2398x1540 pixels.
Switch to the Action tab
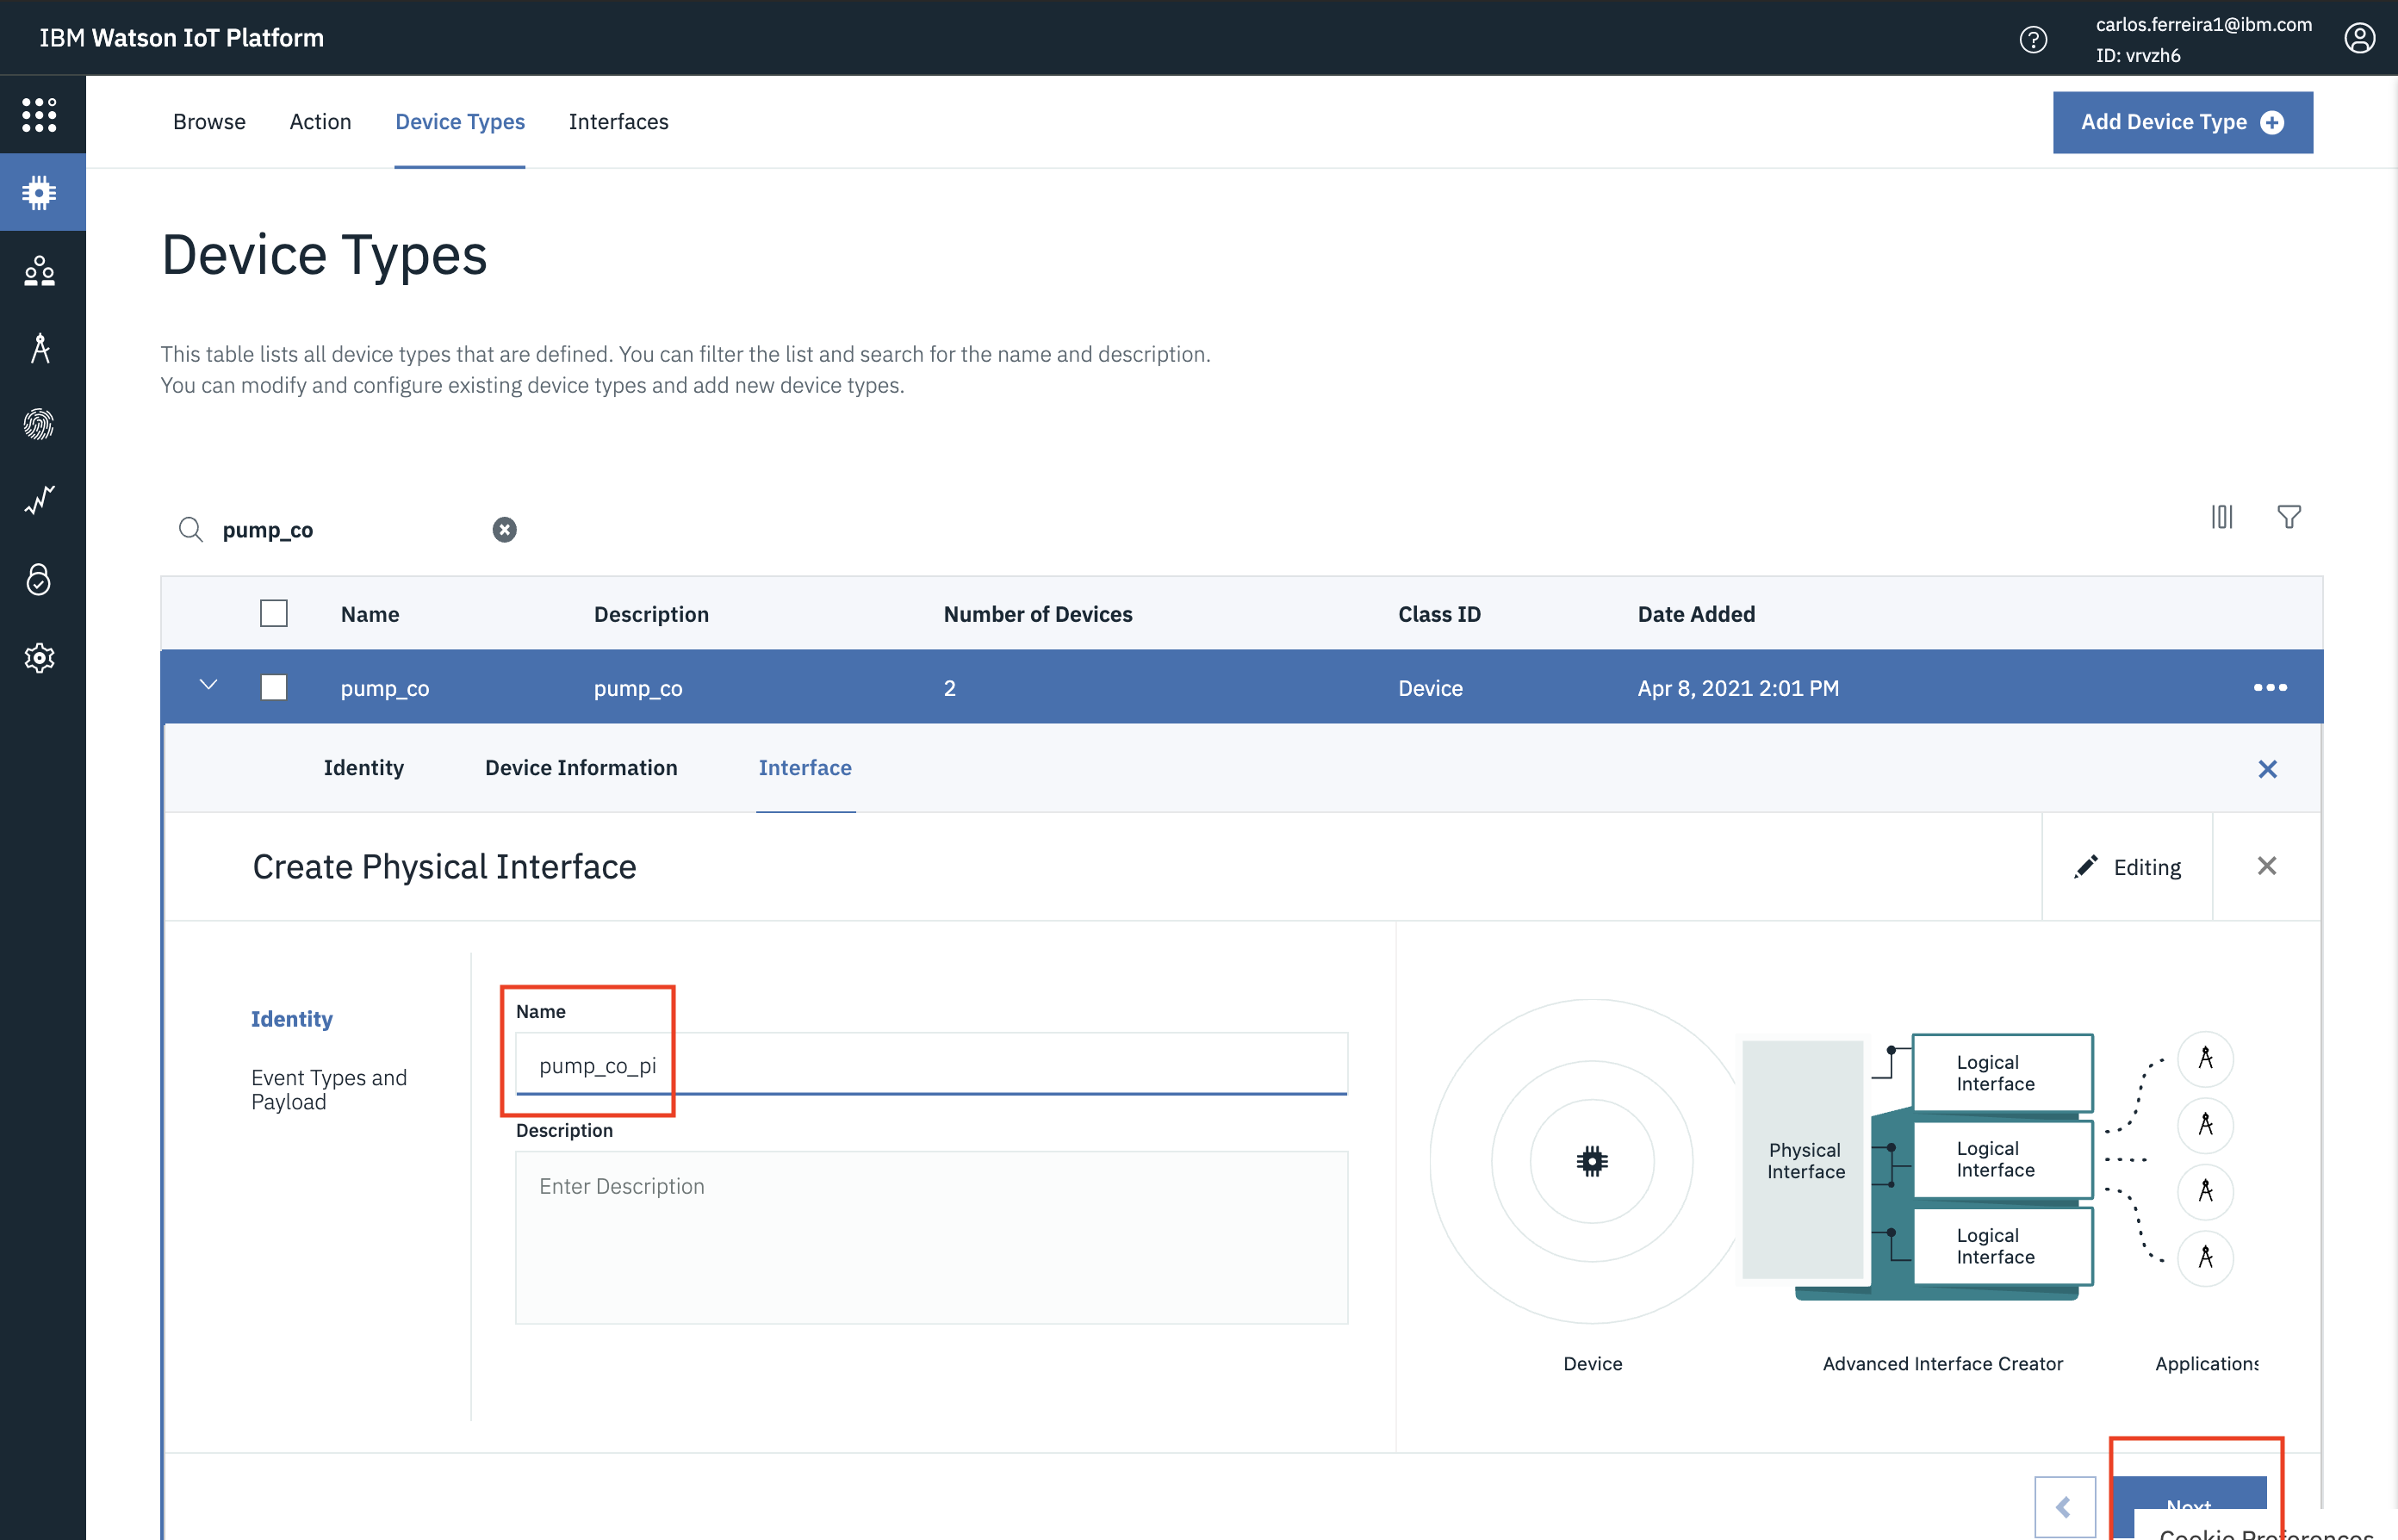[x=320, y=121]
